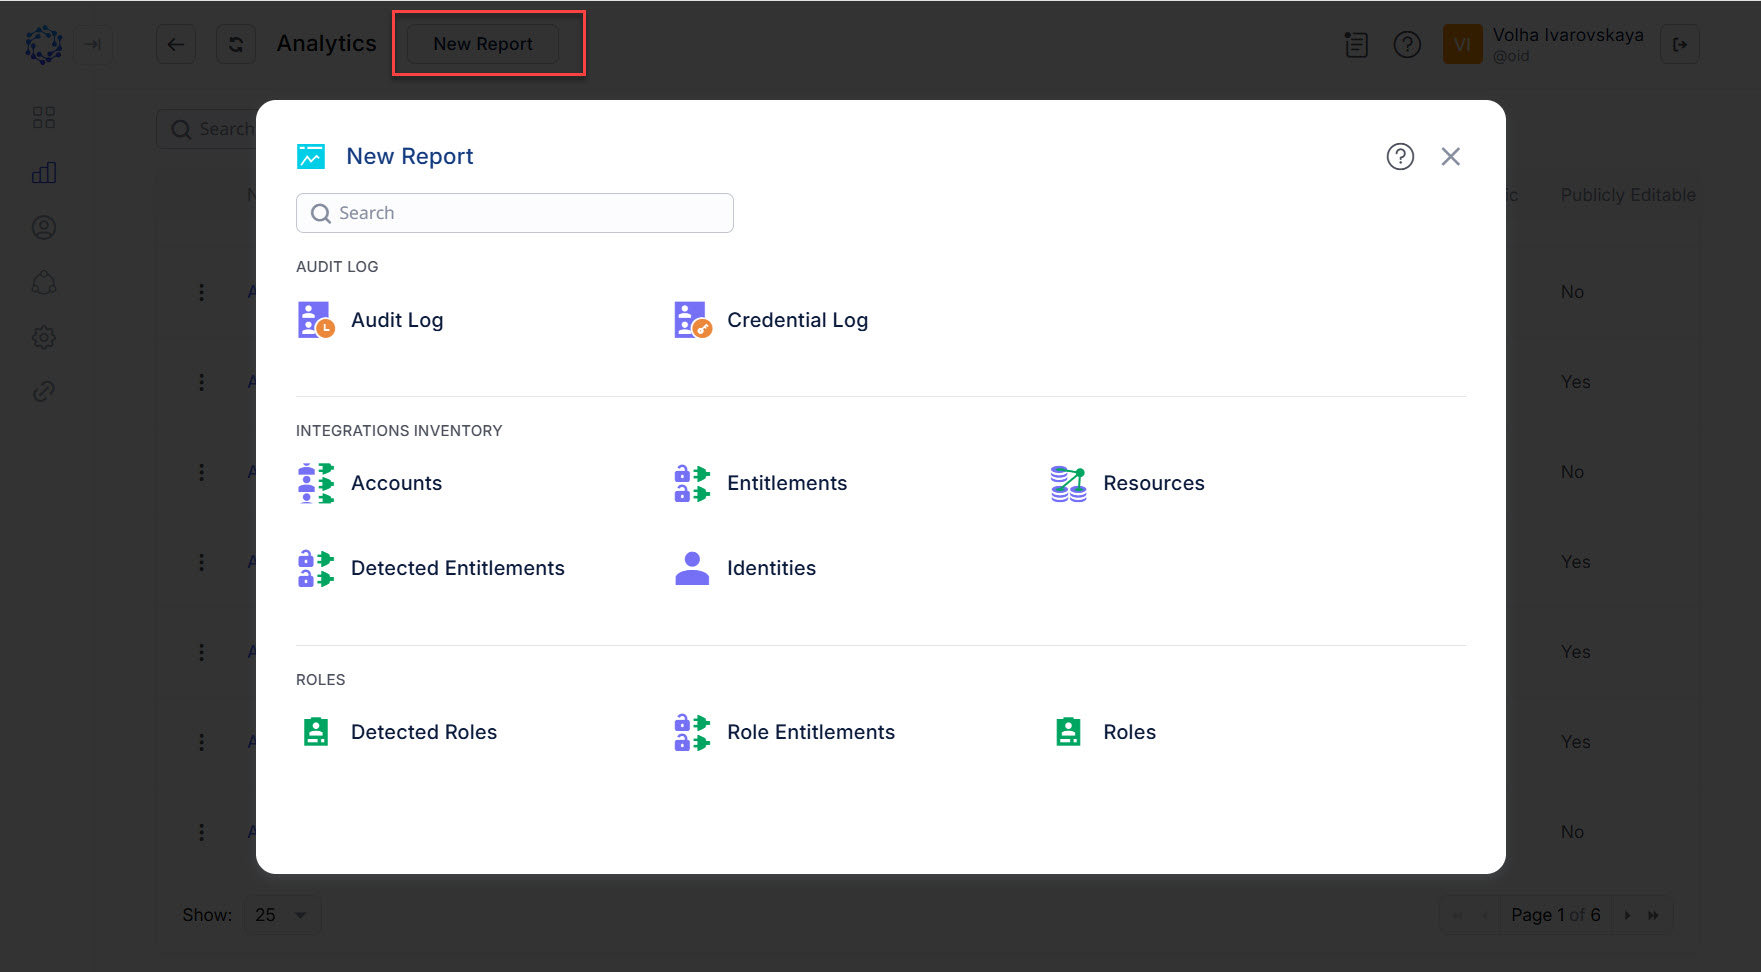Open the Settings gear in sidebar

[44, 337]
